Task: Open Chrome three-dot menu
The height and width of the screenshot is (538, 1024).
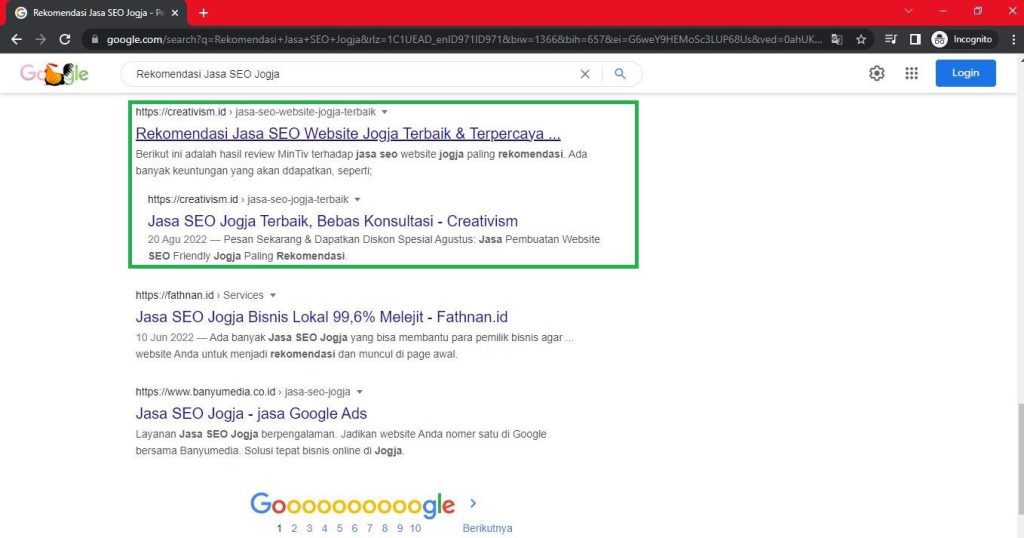Action: pos(1013,39)
